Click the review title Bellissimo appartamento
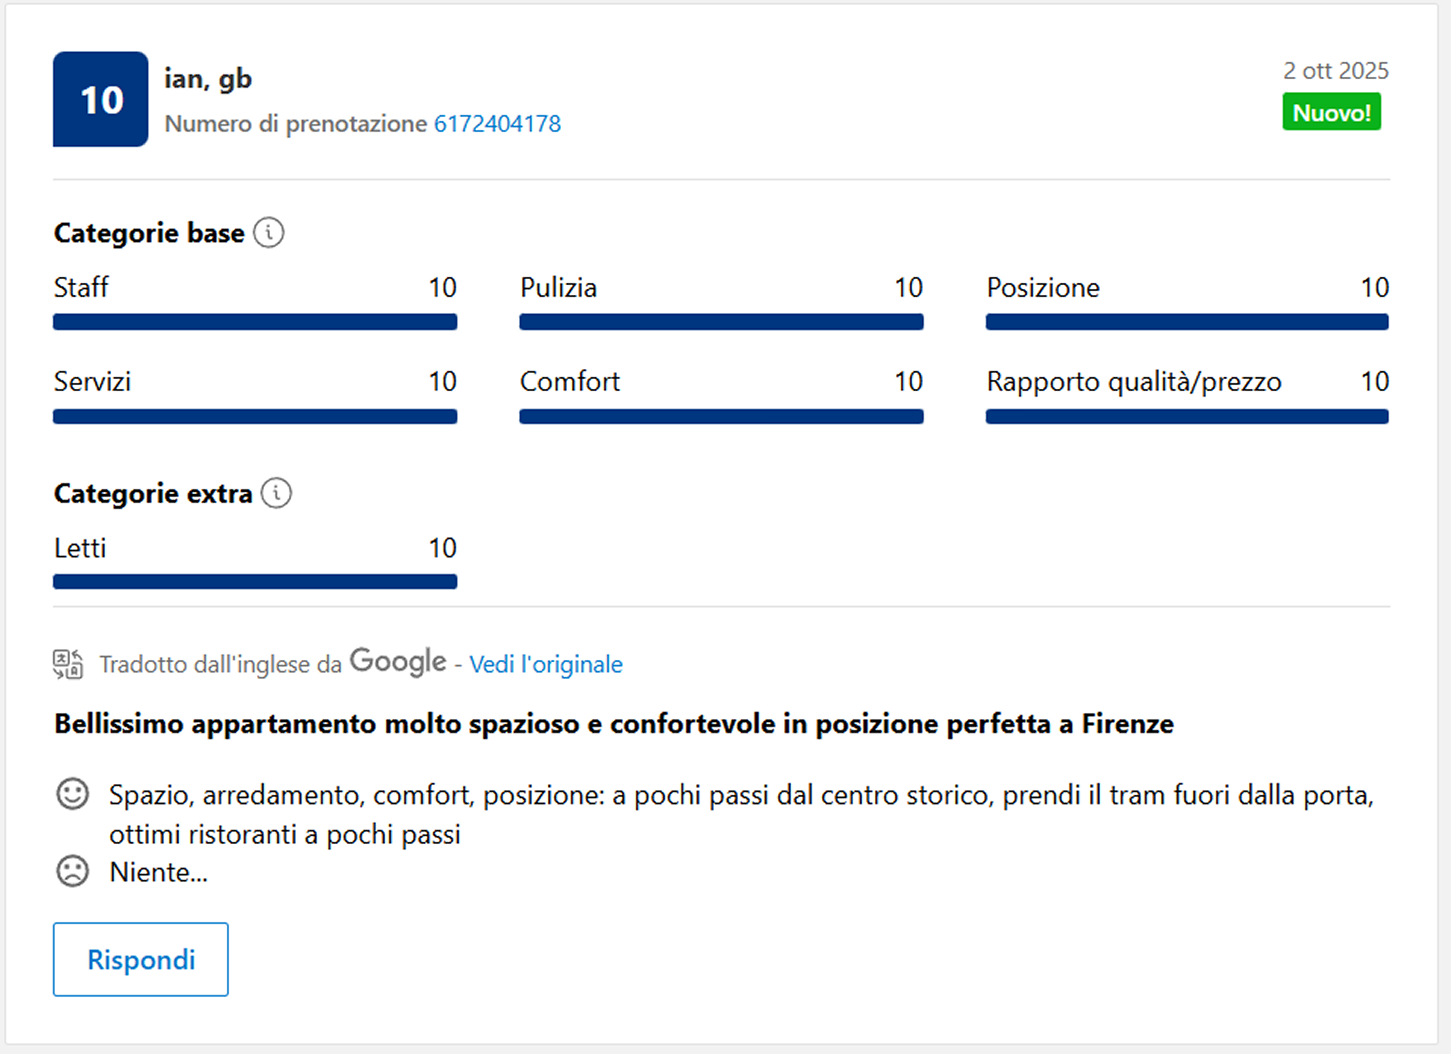1451x1055 pixels. [x=613, y=724]
